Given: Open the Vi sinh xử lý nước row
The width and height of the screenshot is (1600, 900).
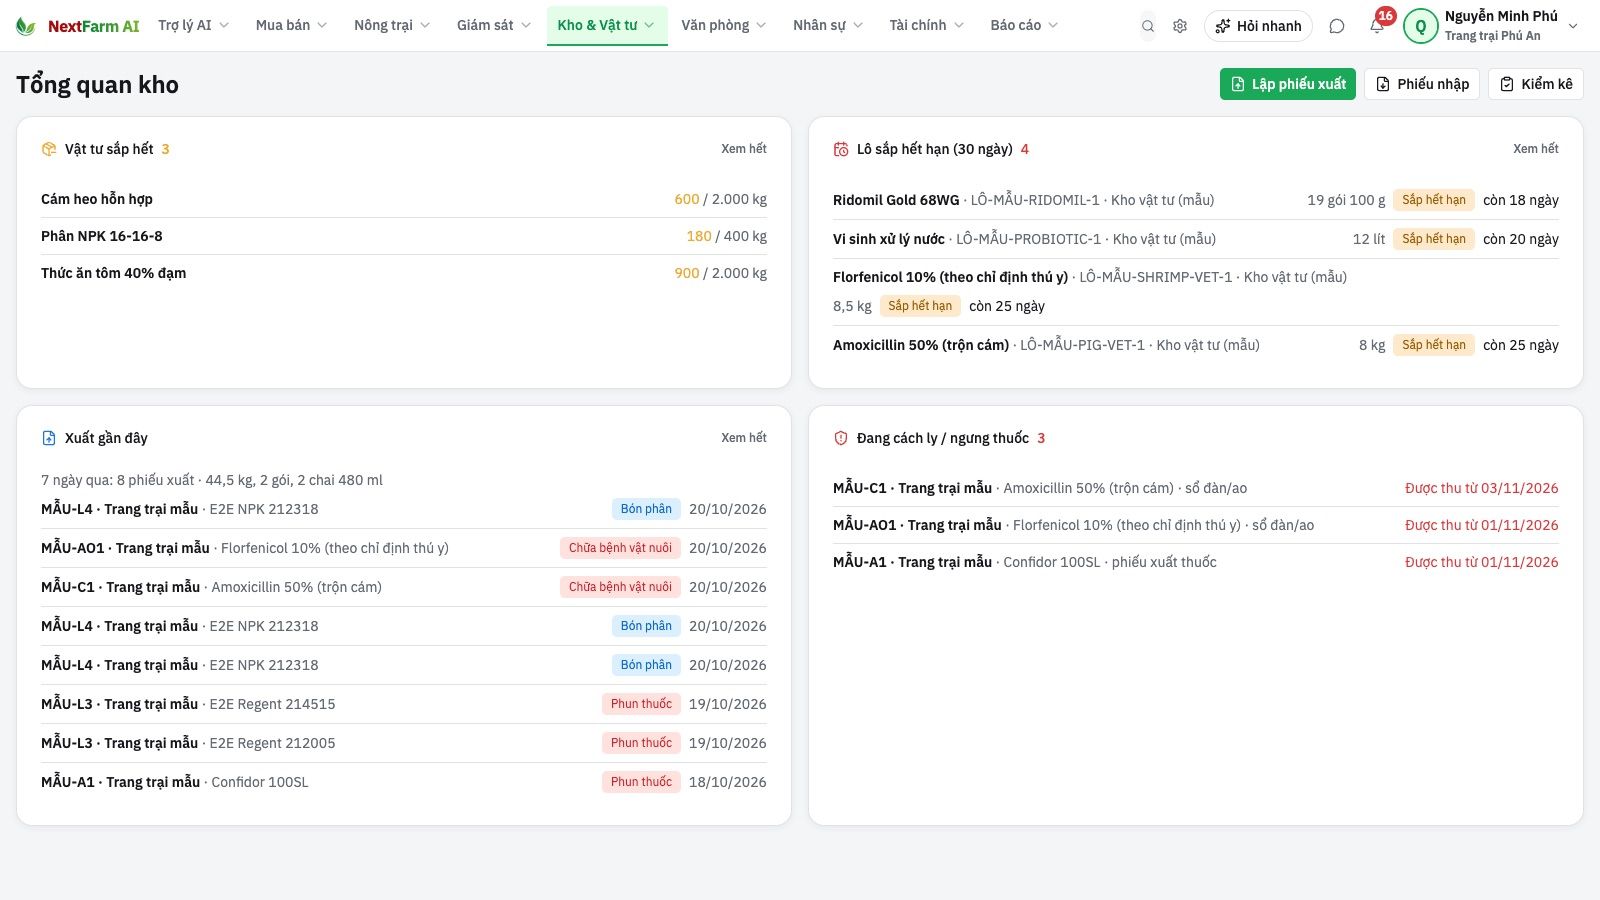Looking at the screenshot, I should (x=1196, y=239).
